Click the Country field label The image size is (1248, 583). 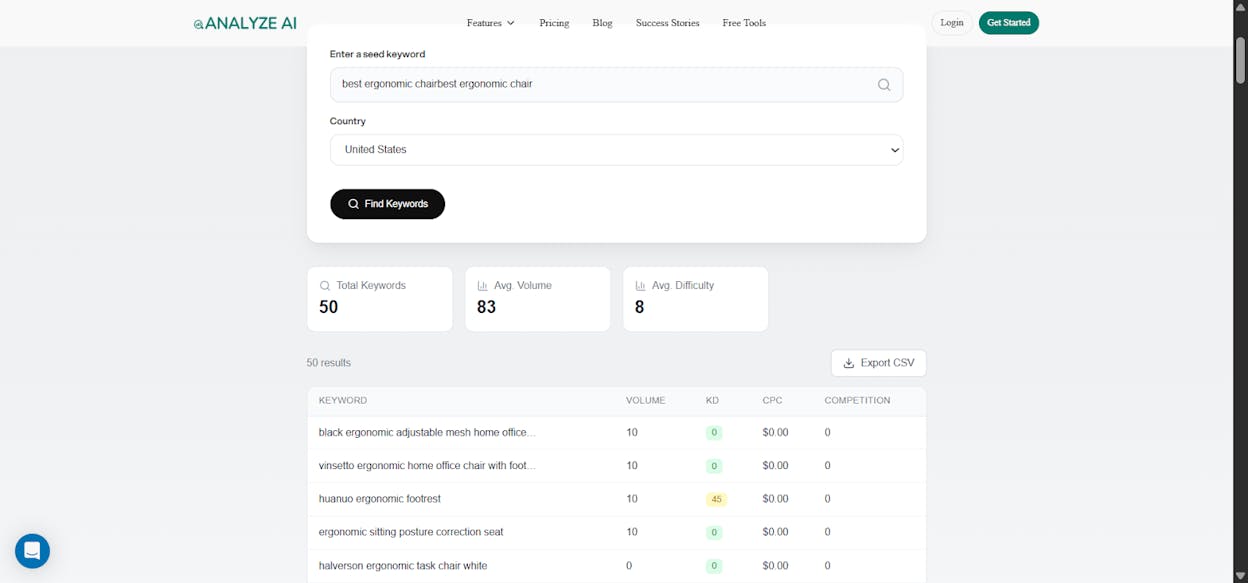pyautogui.click(x=348, y=121)
